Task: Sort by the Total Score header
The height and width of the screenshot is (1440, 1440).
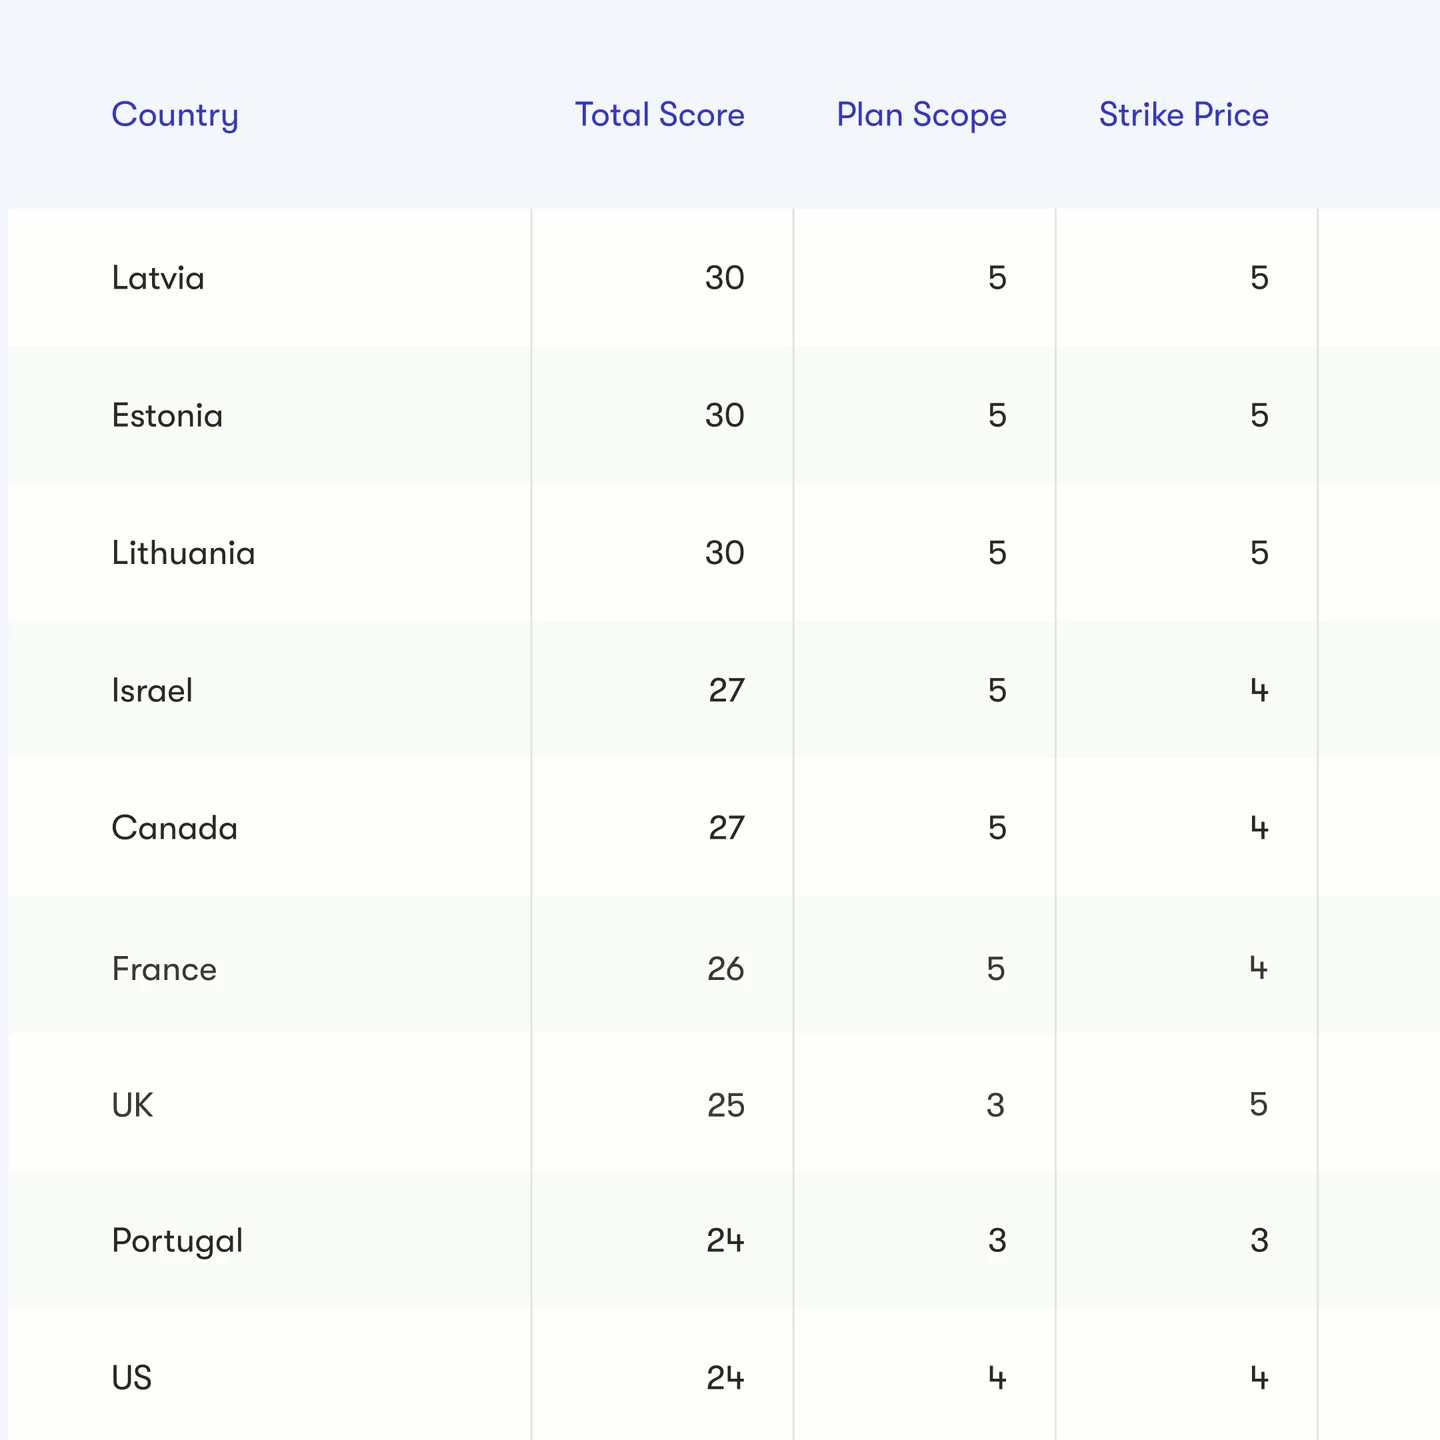Action: 660,115
